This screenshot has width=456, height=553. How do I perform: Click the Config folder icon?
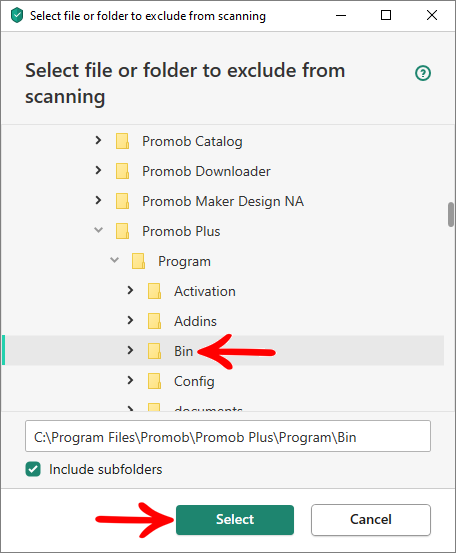(154, 381)
